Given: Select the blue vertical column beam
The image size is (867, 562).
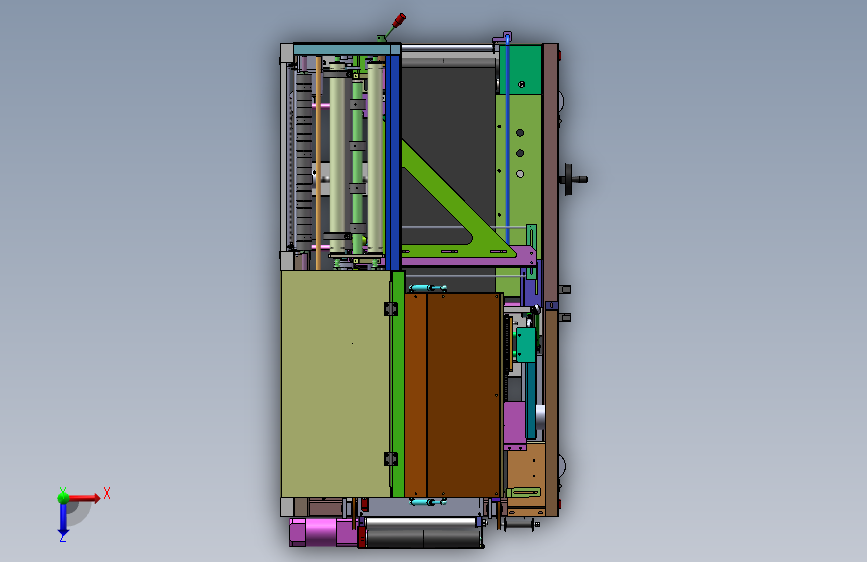Looking at the screenshot, I should [x=393, y=162].
